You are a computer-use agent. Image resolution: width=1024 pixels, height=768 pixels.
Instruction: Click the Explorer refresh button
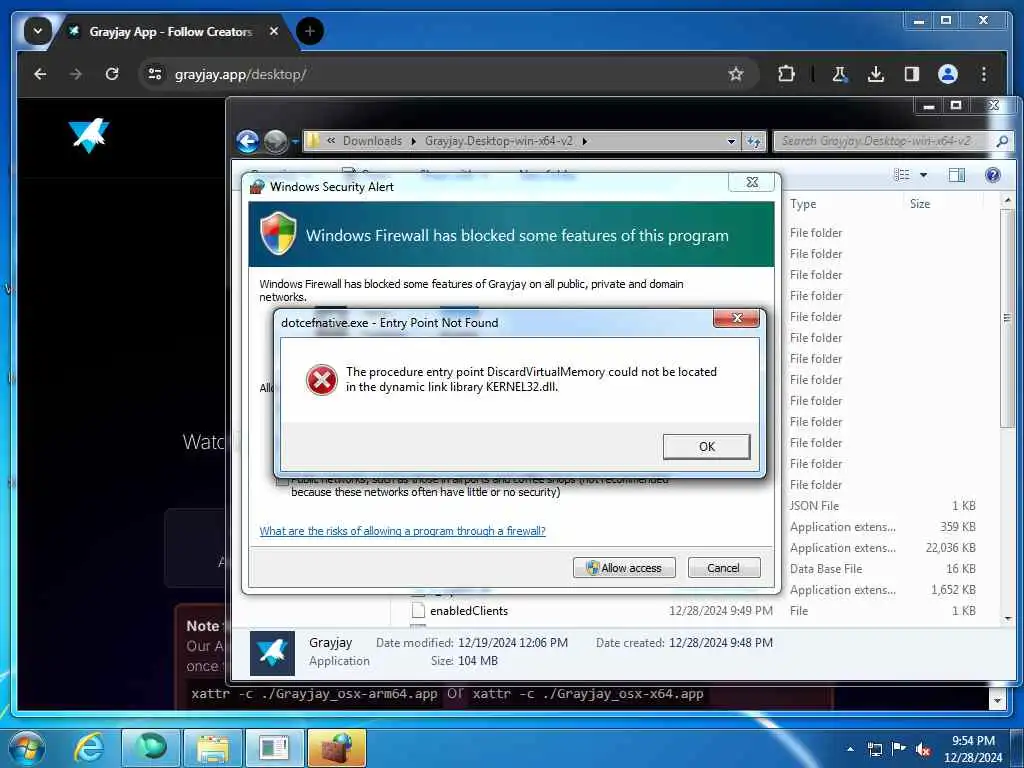(754, 141)
